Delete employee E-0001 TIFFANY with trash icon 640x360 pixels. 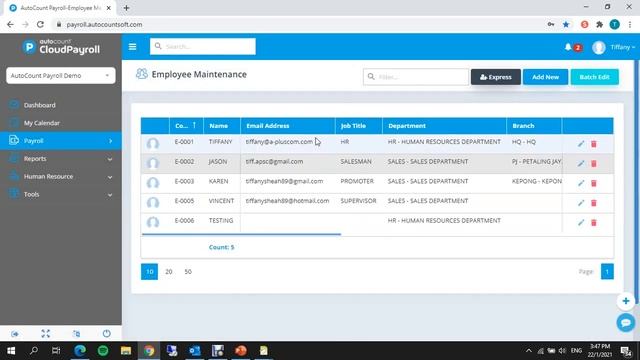594,144
